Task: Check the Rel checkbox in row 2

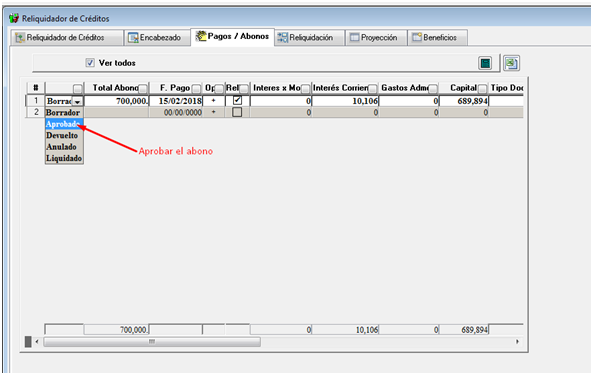Action: [x=237, y=112]
